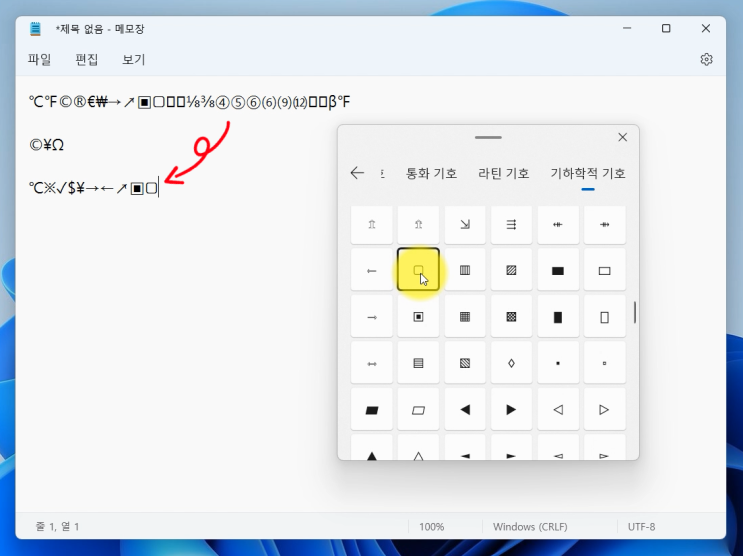Image resolution: width=743 pixels, height=556 pixels.
Task: Insert the white up-pointing triangle
Action: (418, 447)
